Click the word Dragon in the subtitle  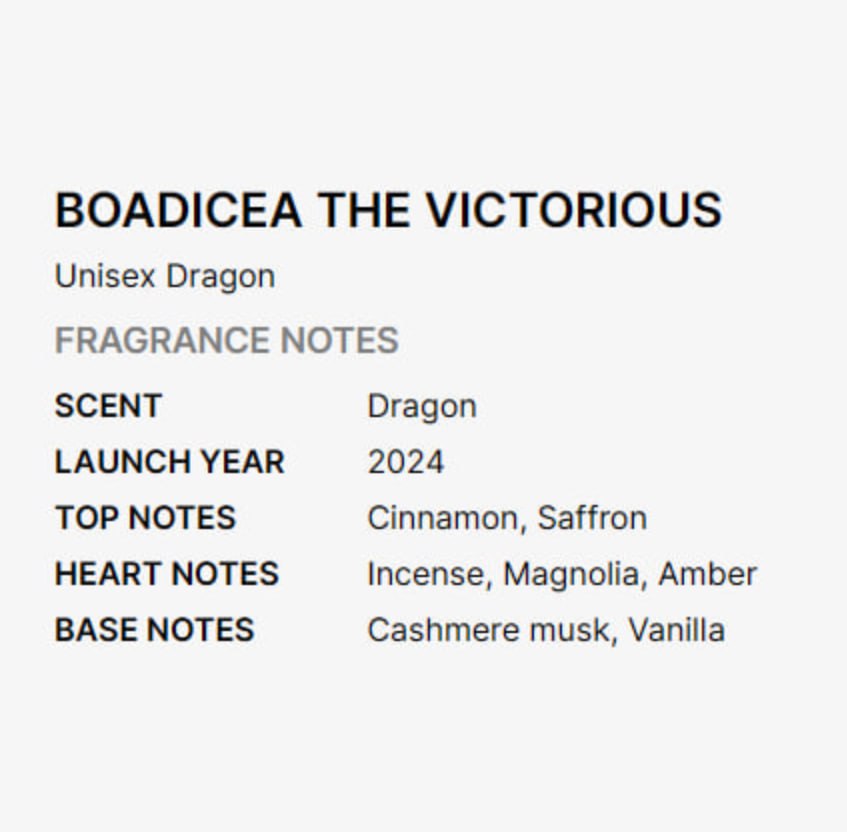click(220, 276)
